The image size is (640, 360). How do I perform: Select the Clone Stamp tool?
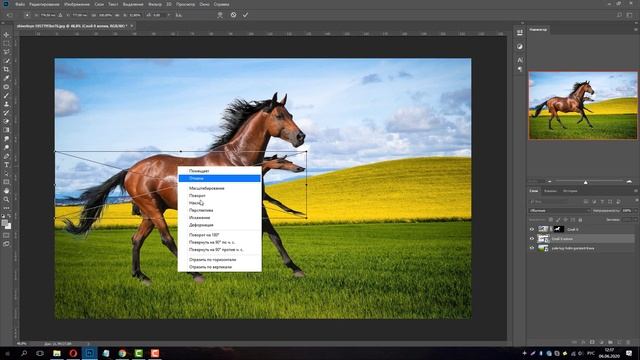tap(6, 104)
